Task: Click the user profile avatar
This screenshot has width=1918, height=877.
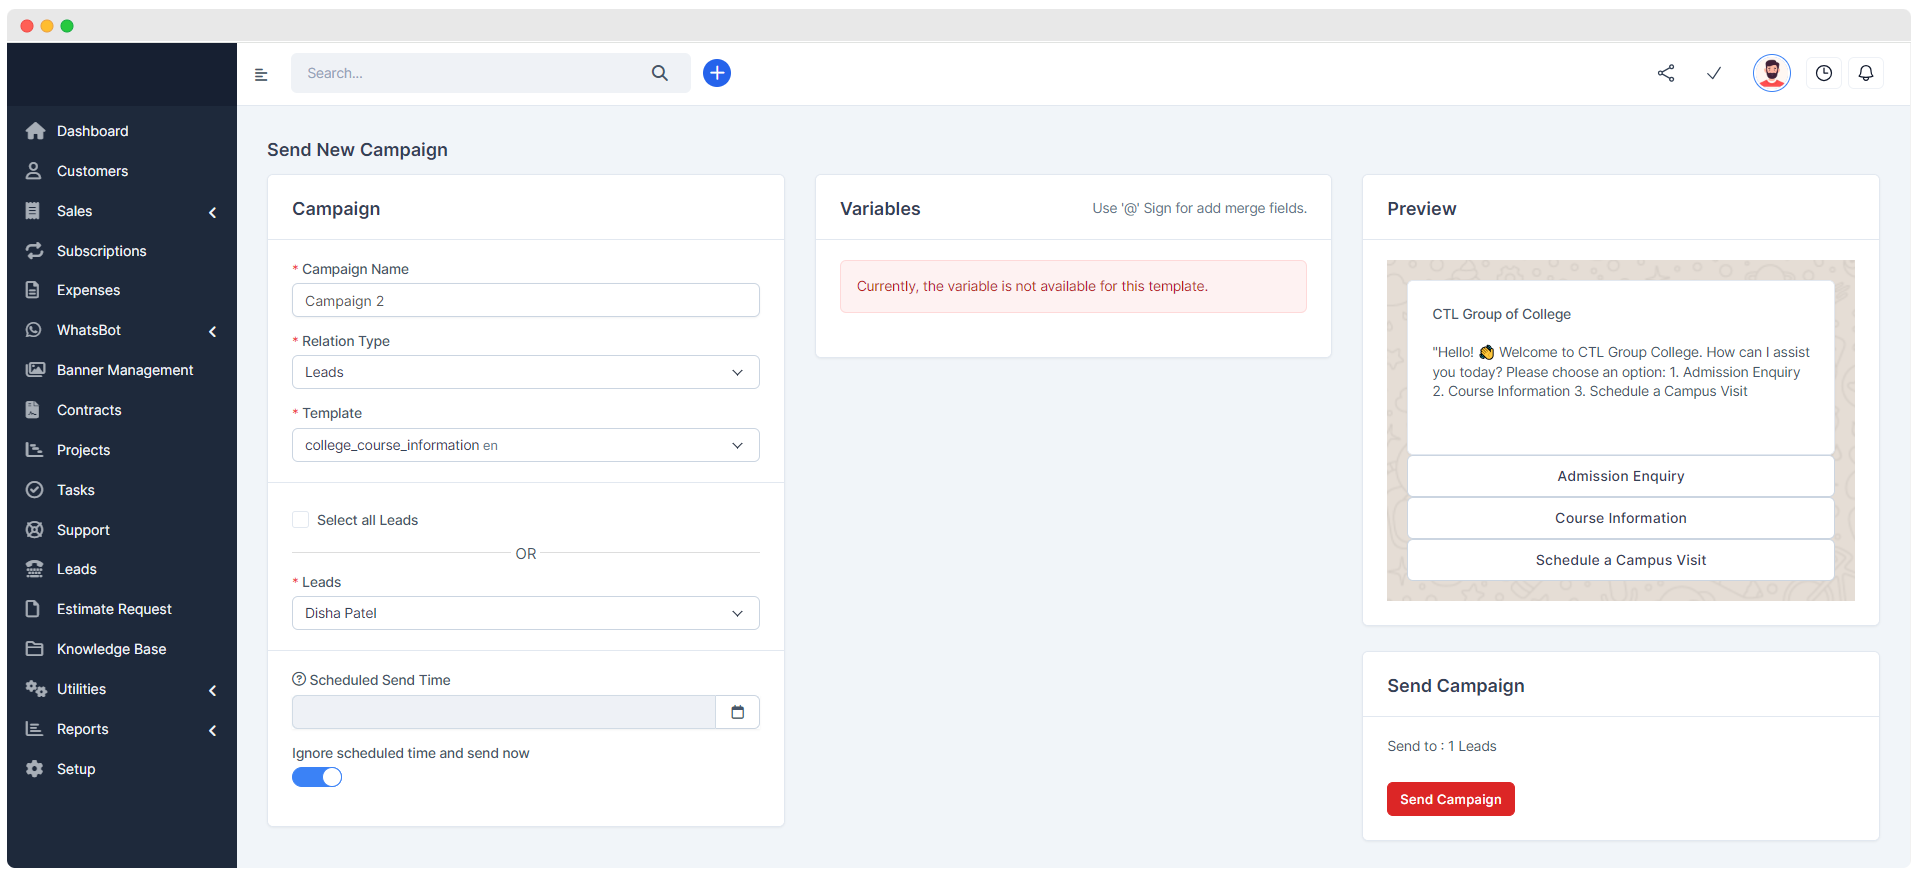Action: coord(1771,73)
